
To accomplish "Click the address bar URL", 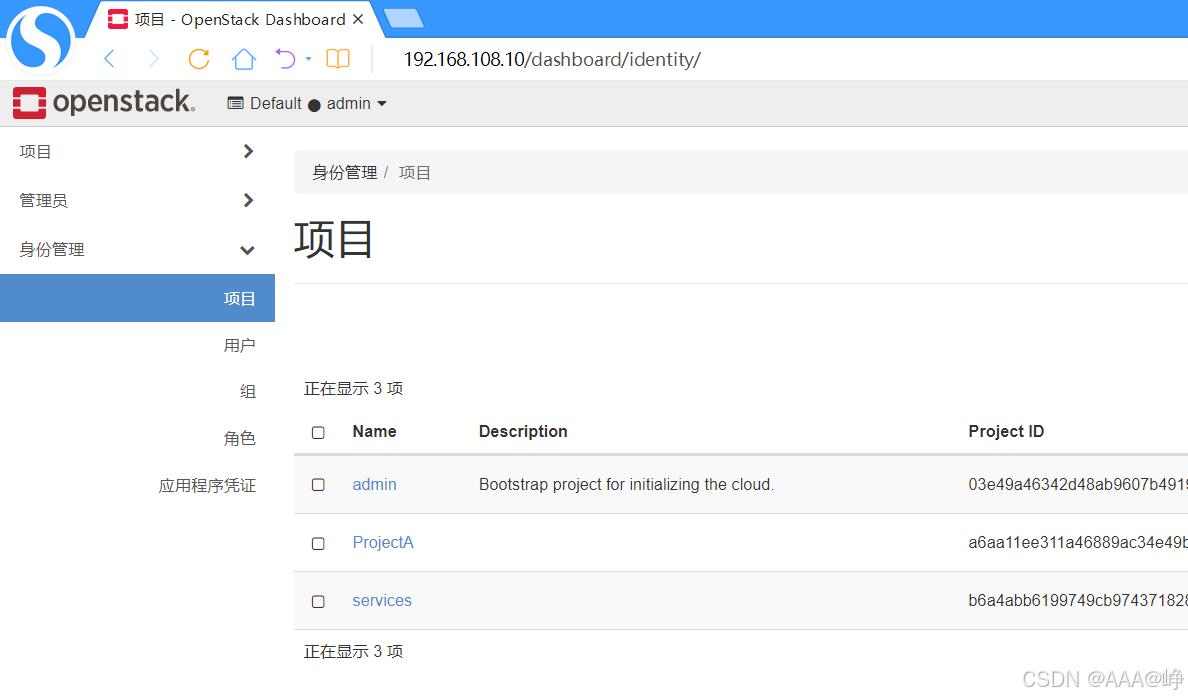I will 552,59.
